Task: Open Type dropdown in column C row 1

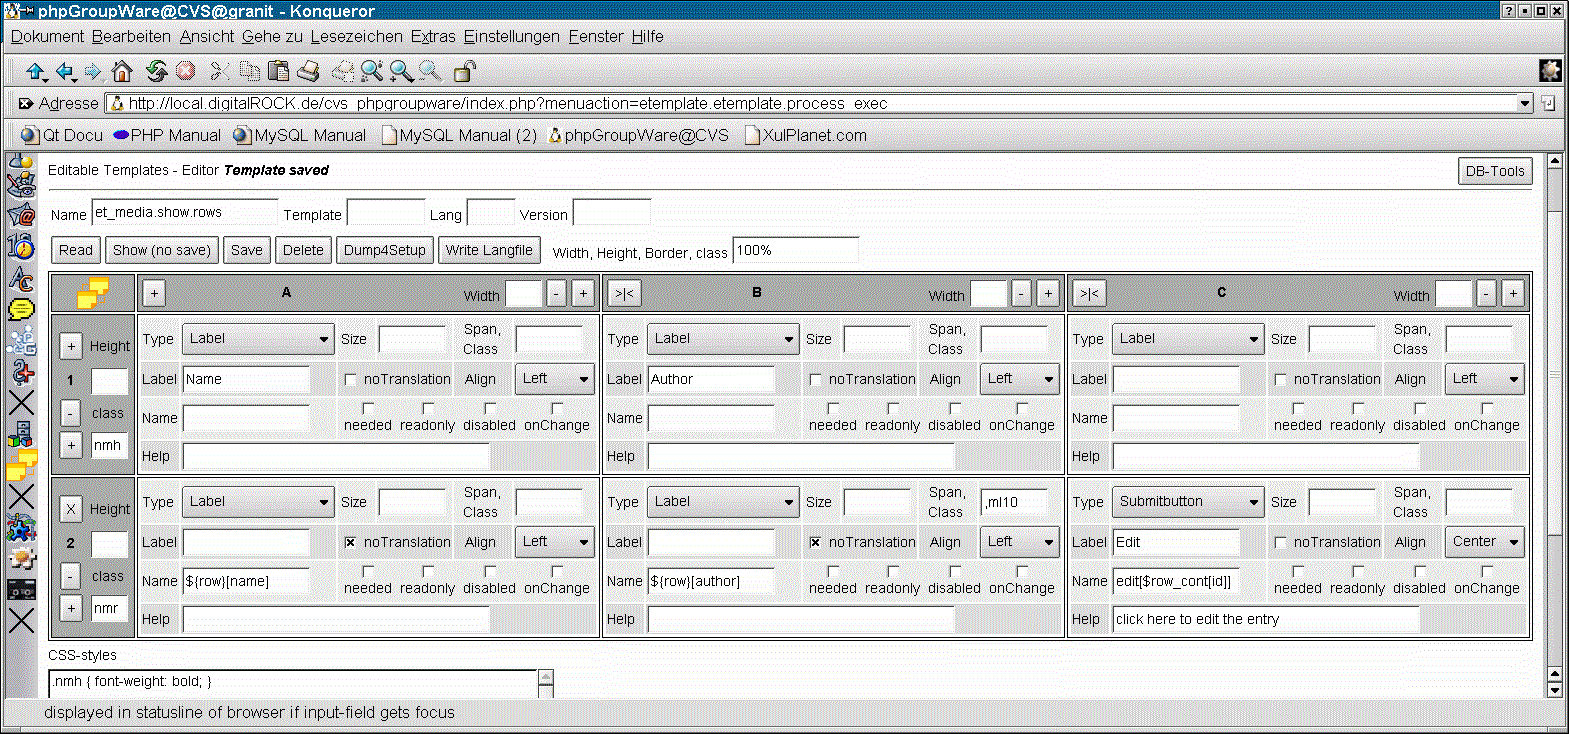Action: (1187, 339)
